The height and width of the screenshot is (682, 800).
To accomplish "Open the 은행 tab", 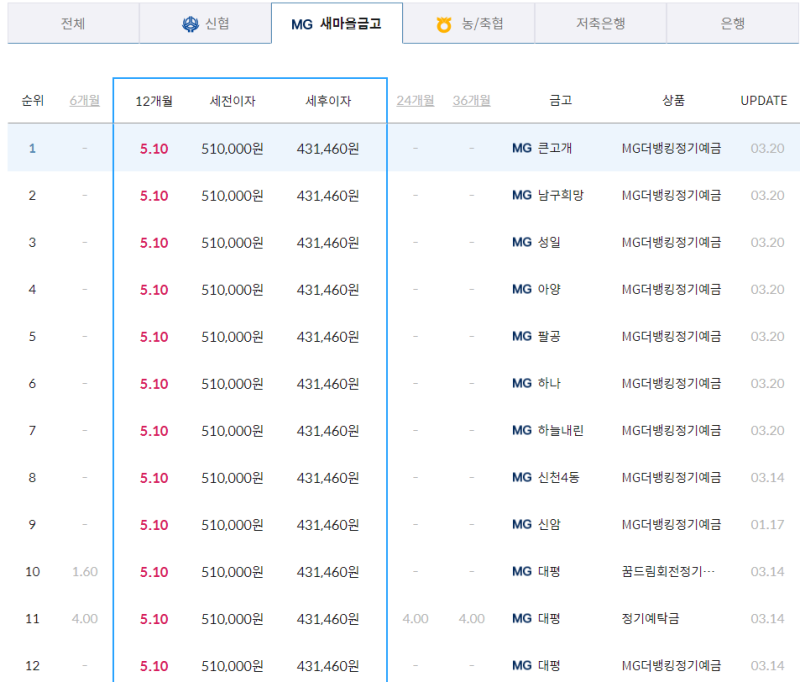I will [x=733, y=23].
